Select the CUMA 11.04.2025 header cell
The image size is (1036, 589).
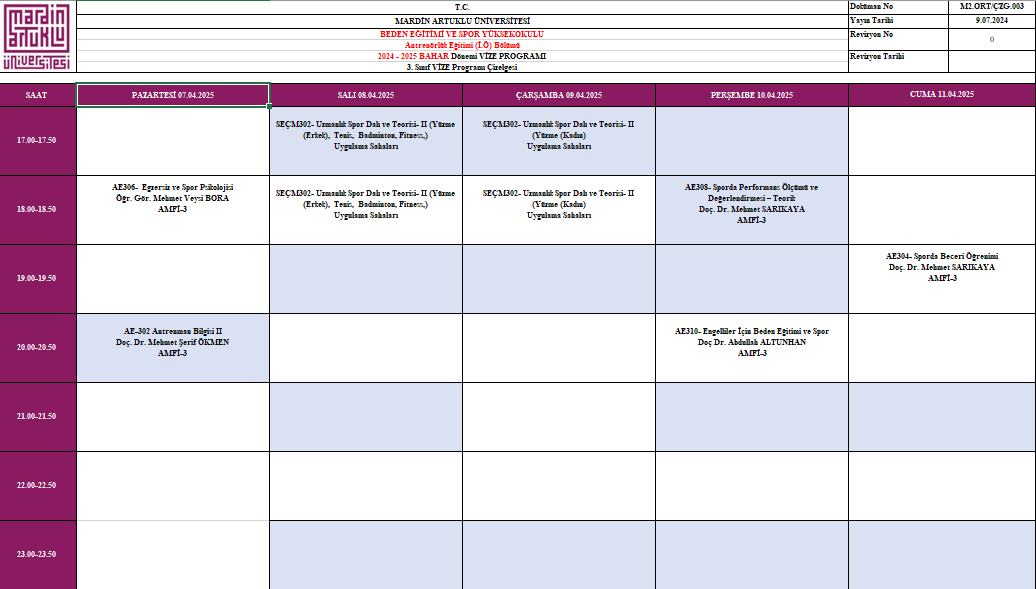tap(942, 95)
